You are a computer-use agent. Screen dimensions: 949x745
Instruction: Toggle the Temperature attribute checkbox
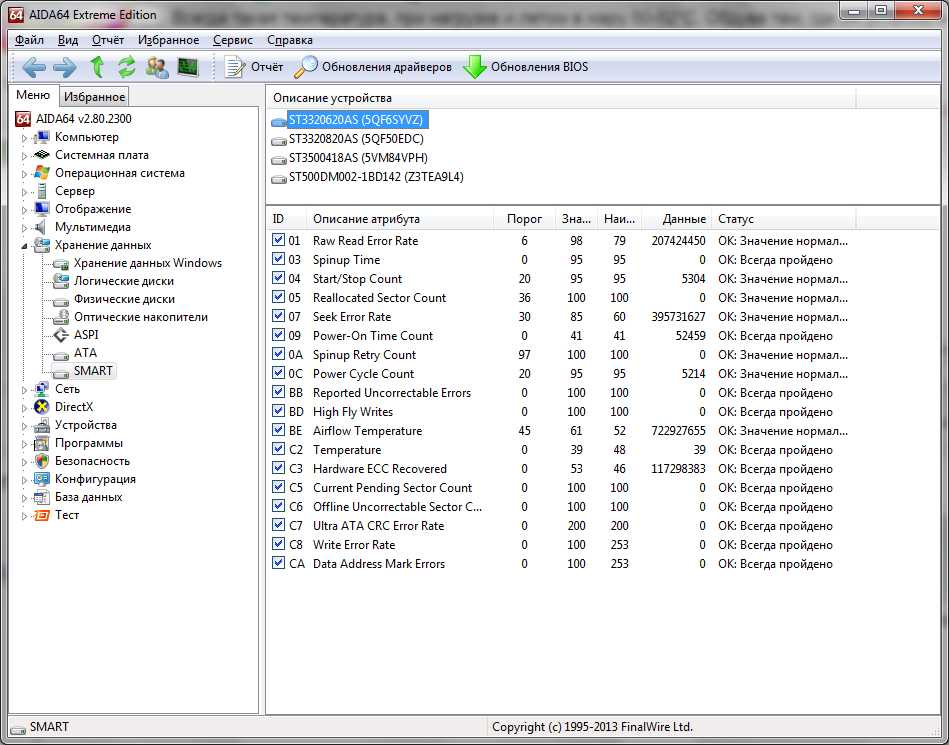[279, 450]
